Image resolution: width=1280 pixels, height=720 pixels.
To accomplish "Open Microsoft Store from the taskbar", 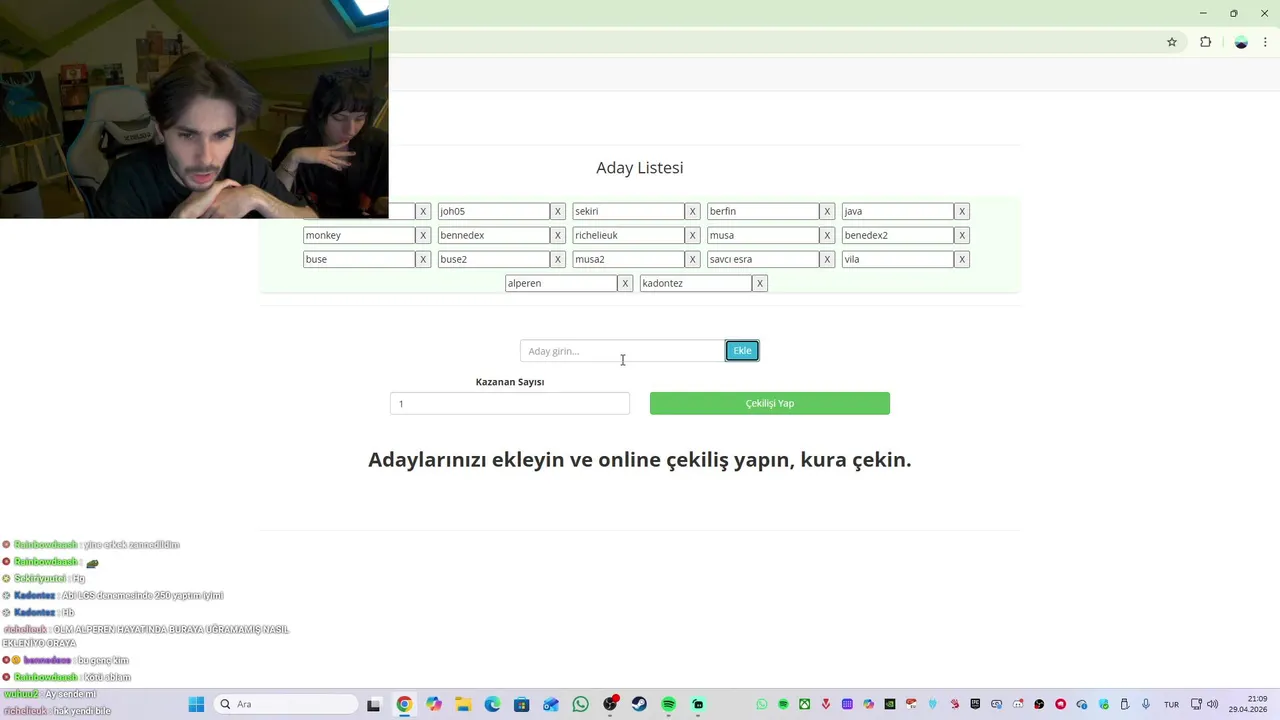I will (521, 704).
